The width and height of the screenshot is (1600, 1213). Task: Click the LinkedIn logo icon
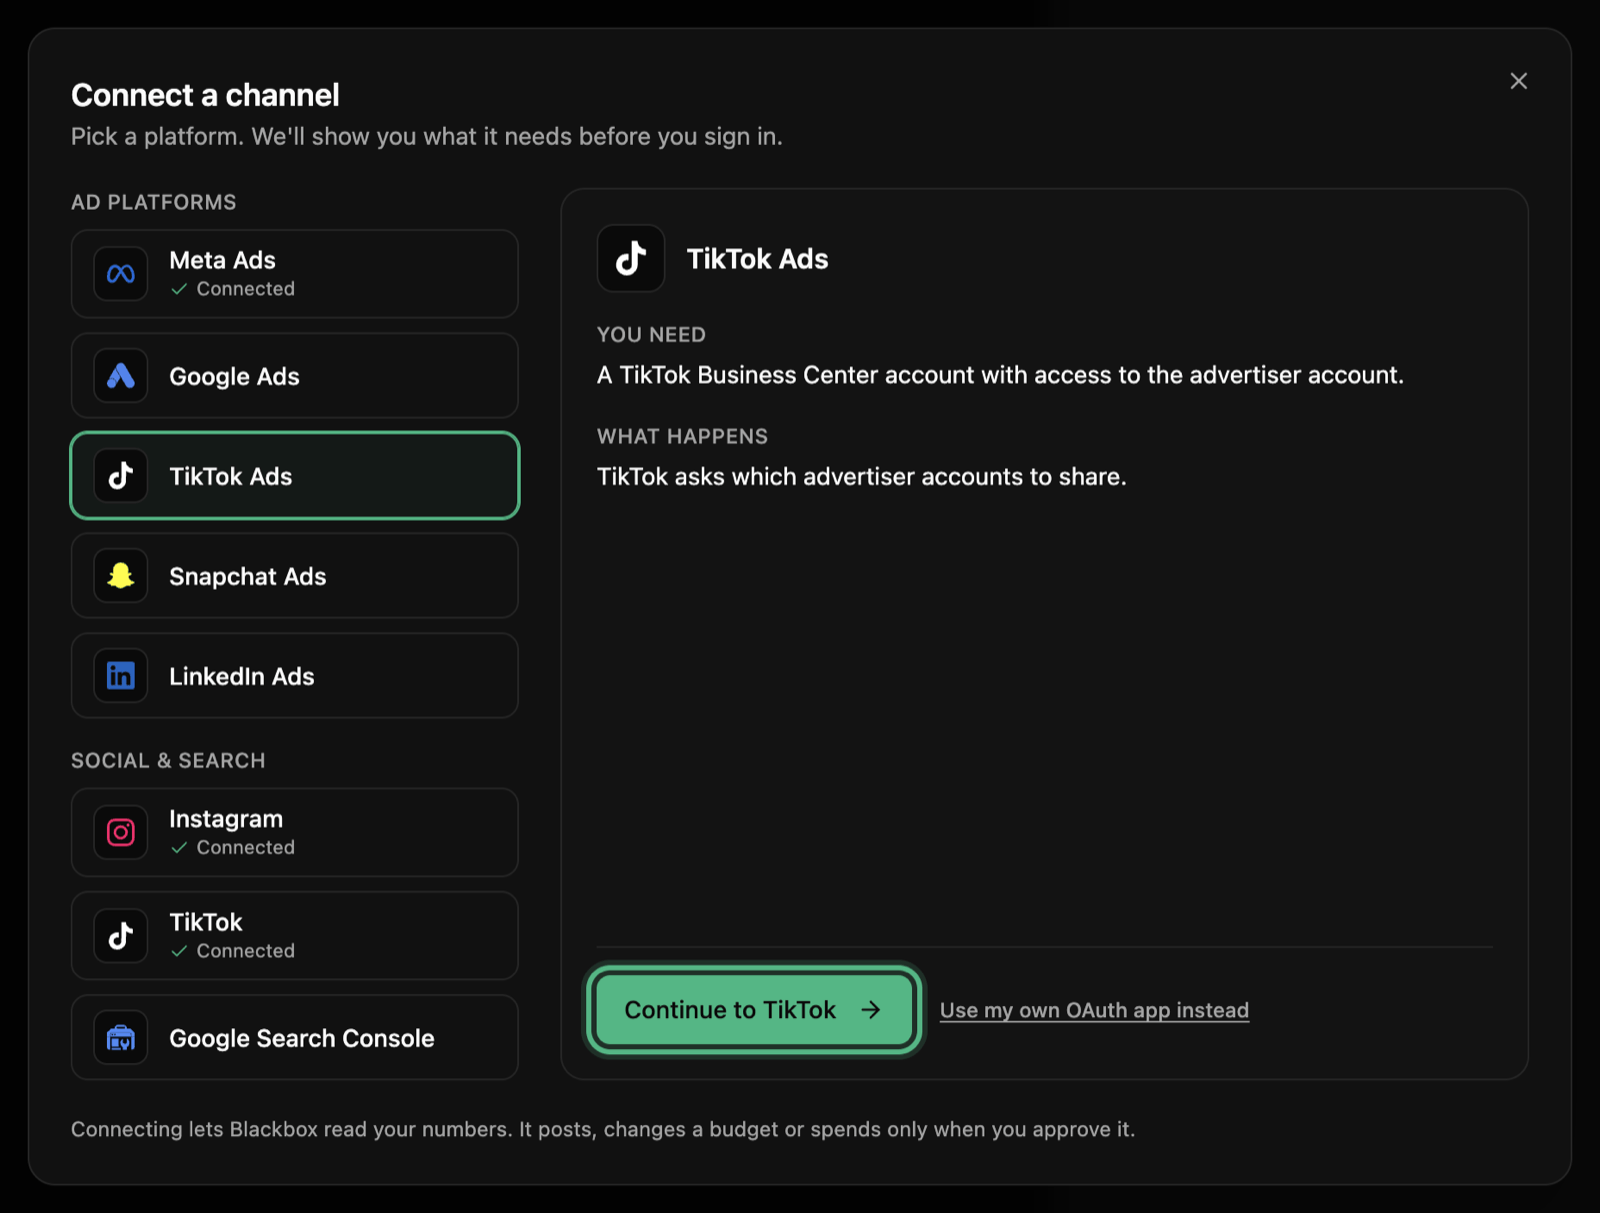(121, 676)
